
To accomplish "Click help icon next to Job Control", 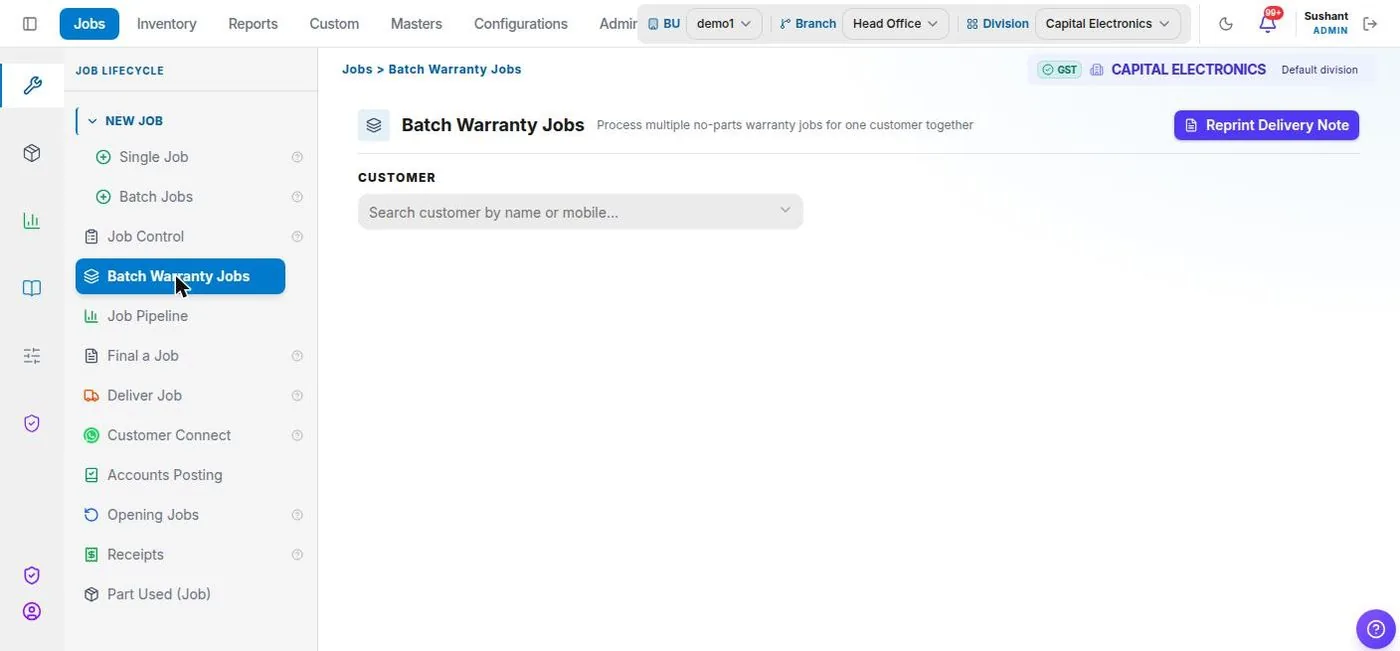I will [x=297, y=237].
